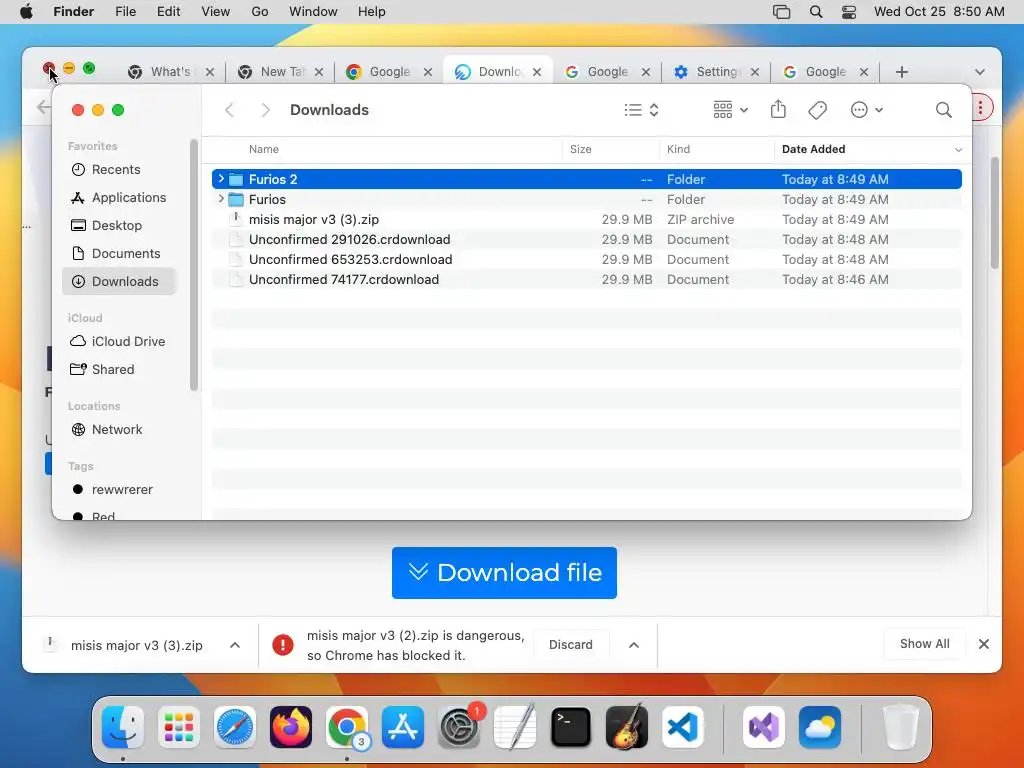Viewport: 1024px width, 768px height.
Task: Click the Finder sidebar scrollbar
Action: [193, 265]
